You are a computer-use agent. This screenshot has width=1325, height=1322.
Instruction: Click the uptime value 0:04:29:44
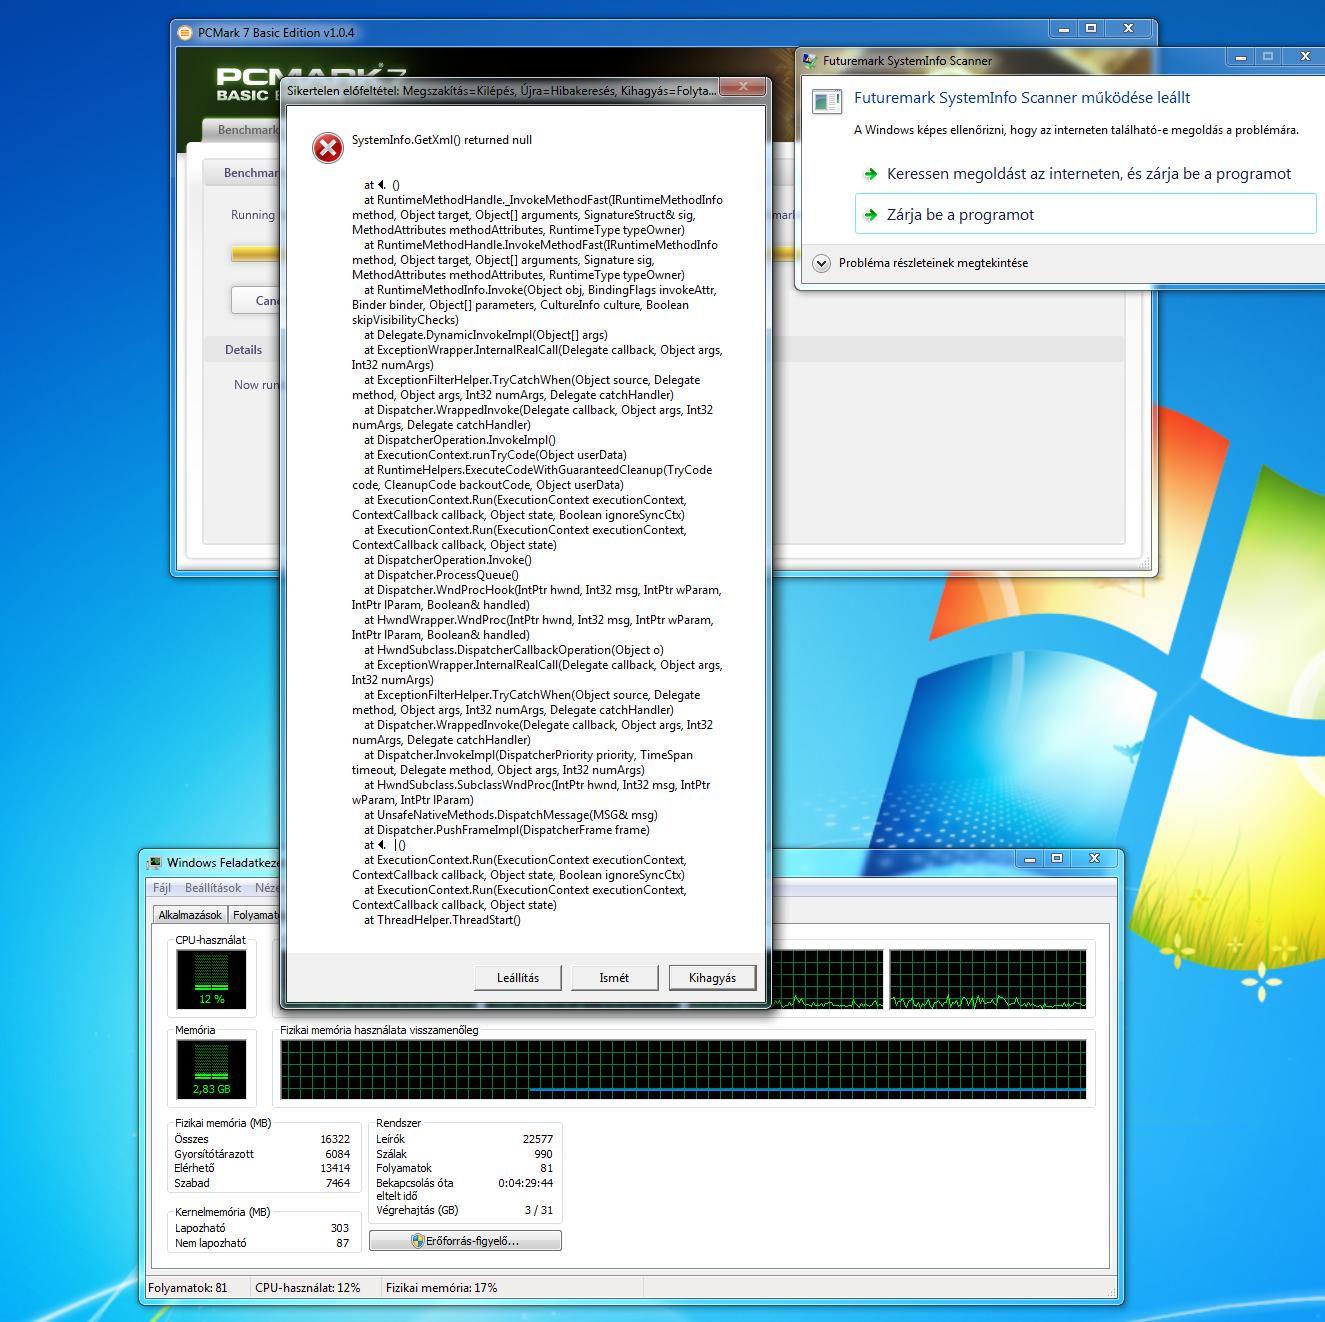click(x=526, y=1183)
